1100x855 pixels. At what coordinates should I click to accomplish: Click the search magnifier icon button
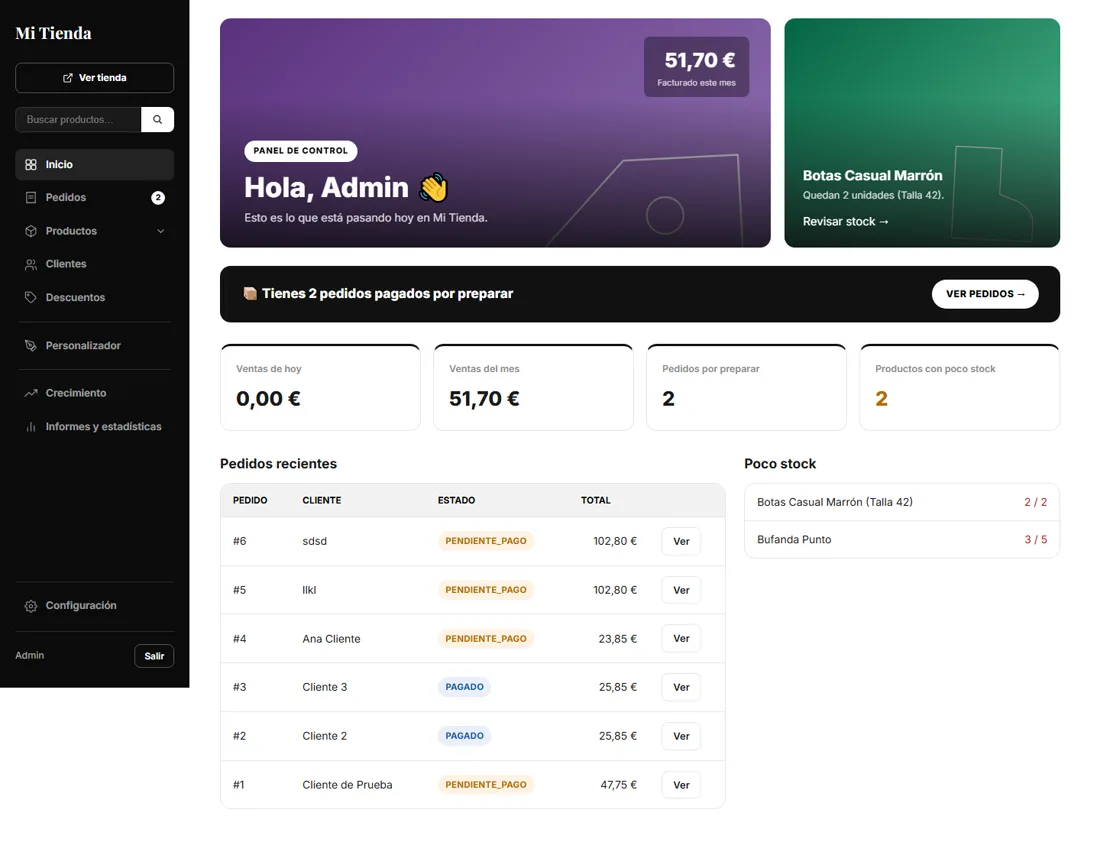pos(157,119)
